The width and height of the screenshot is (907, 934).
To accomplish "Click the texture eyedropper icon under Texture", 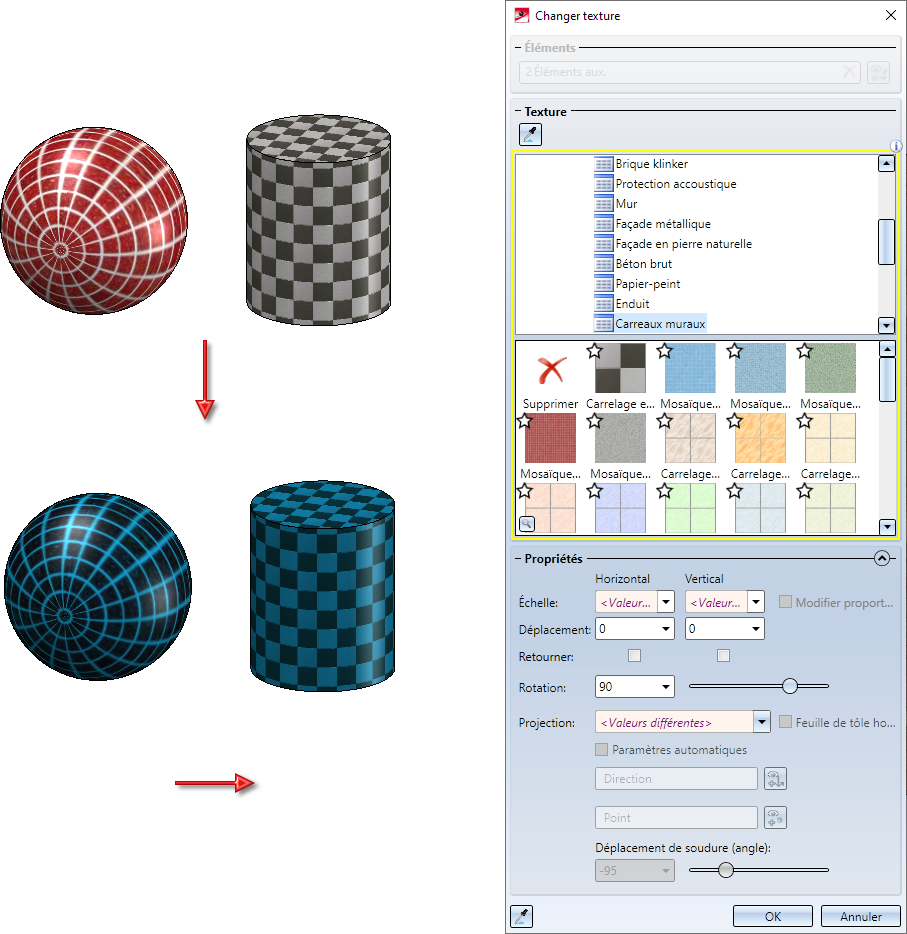I will [x=530, y=135].
